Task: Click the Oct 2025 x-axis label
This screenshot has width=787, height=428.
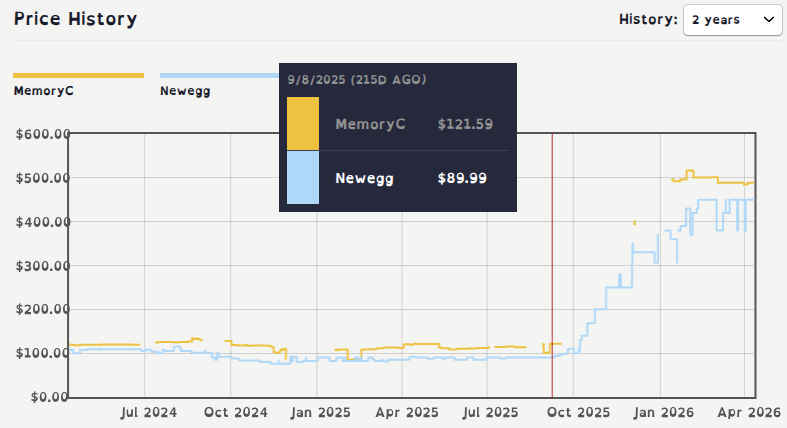Action: (578, 412)
